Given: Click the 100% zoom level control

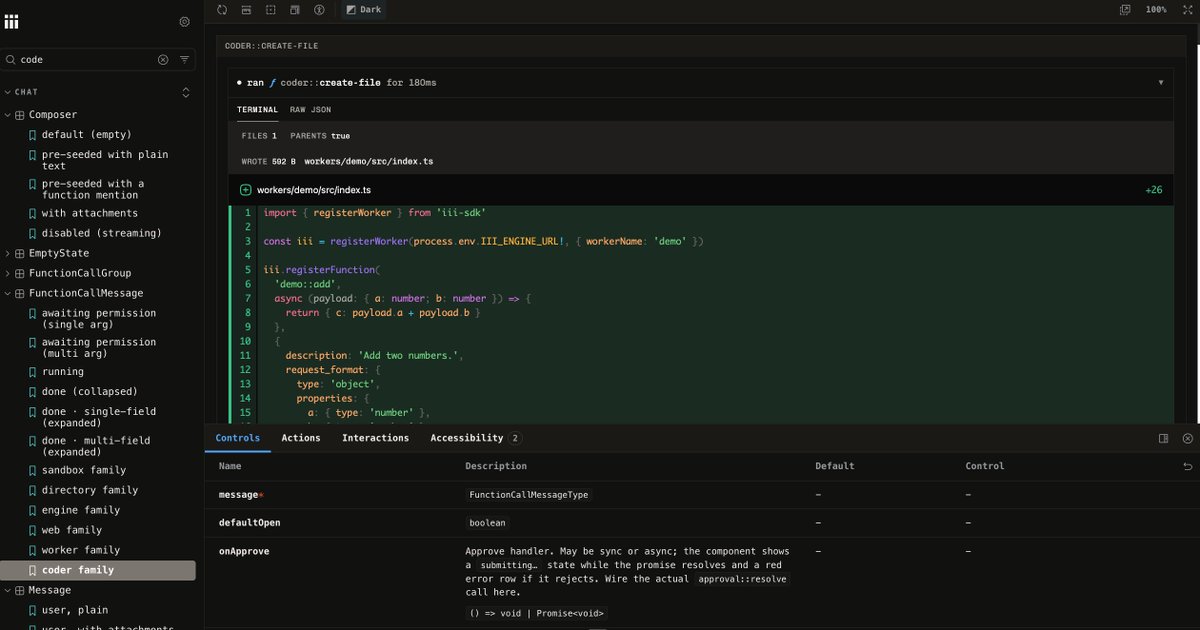Looking at the screenshot, I should (1156, 9).
